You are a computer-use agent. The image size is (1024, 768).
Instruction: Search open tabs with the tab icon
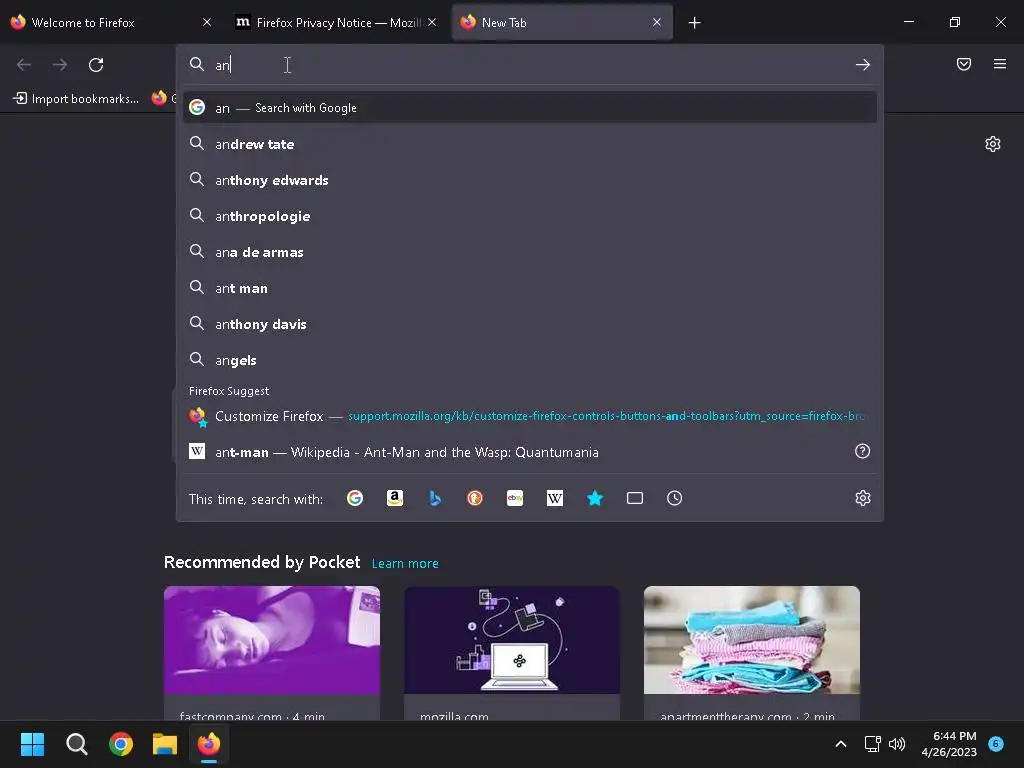pos(635,498)
